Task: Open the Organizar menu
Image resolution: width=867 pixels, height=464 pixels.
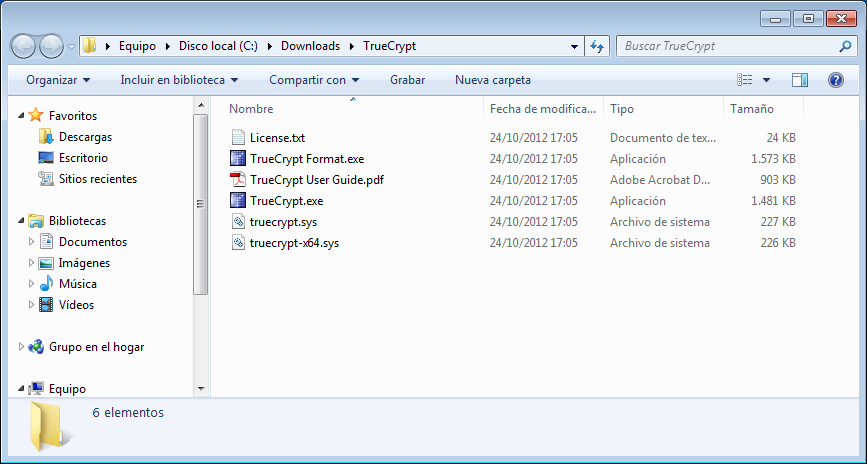Action: pos(58,80)
